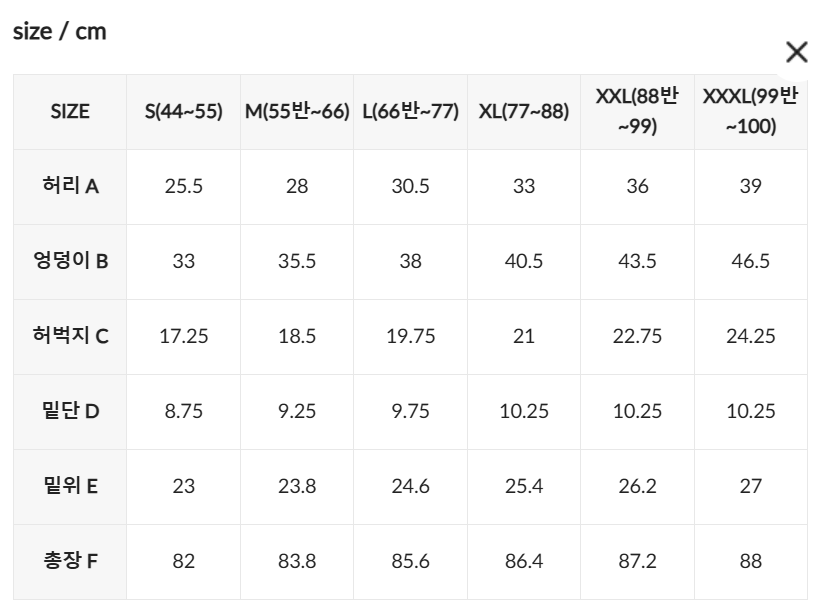This screenshot has width=829, height=616.
Task: Click the L(66반~77) column header
Action: (x=410, y=112)
